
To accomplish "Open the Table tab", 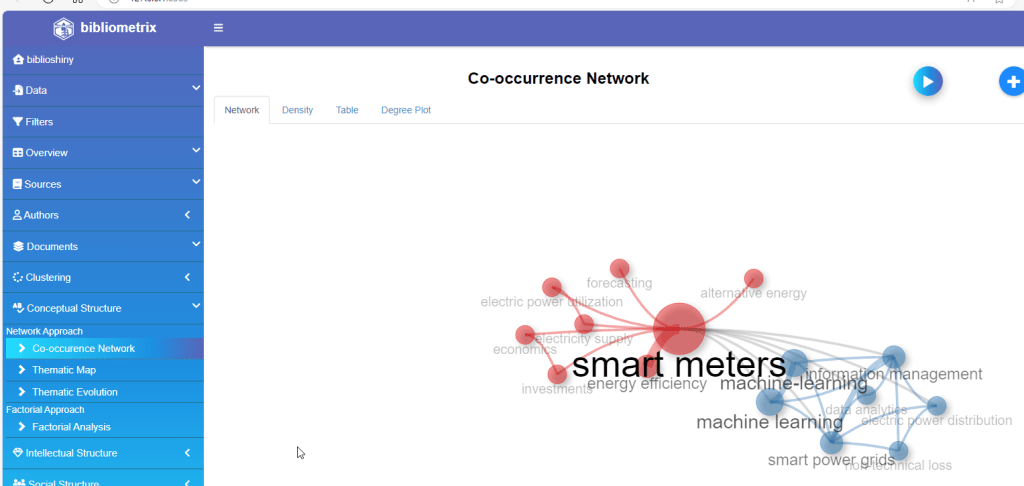I will click(x=347, y=110).
